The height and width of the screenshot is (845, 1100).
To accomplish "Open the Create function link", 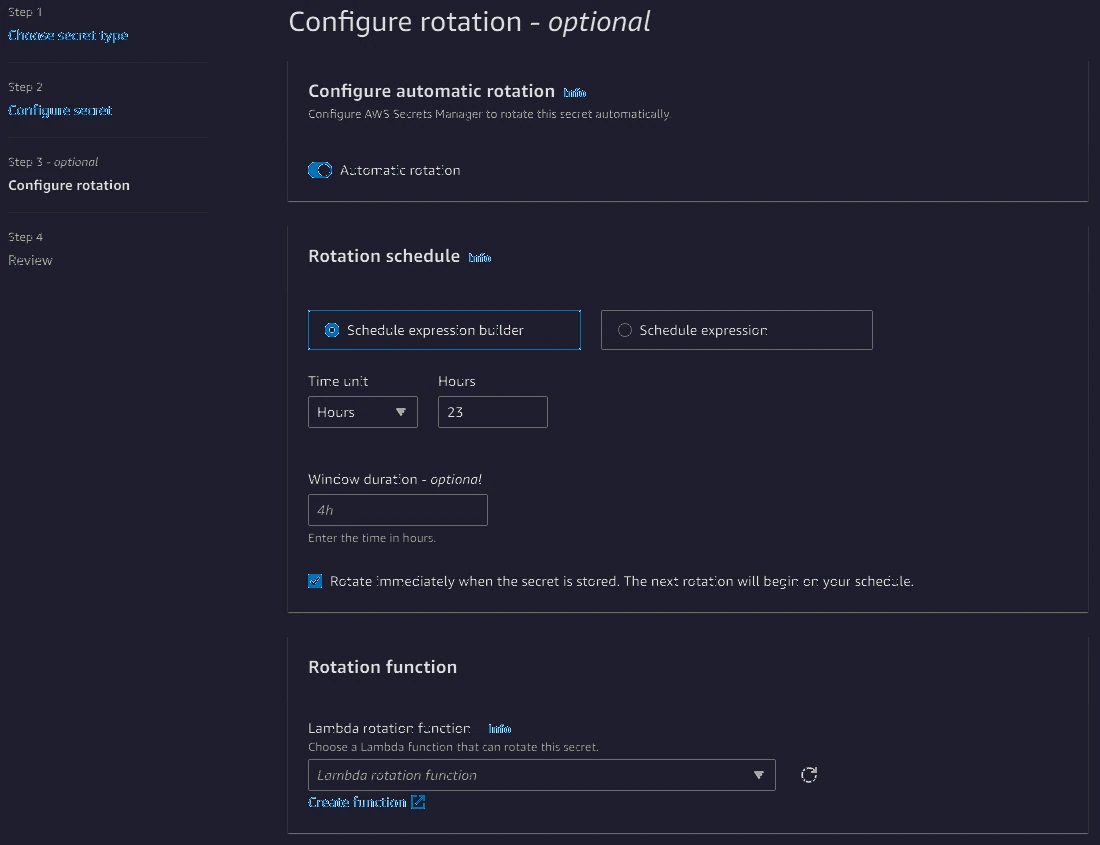I will click(357, 802).
